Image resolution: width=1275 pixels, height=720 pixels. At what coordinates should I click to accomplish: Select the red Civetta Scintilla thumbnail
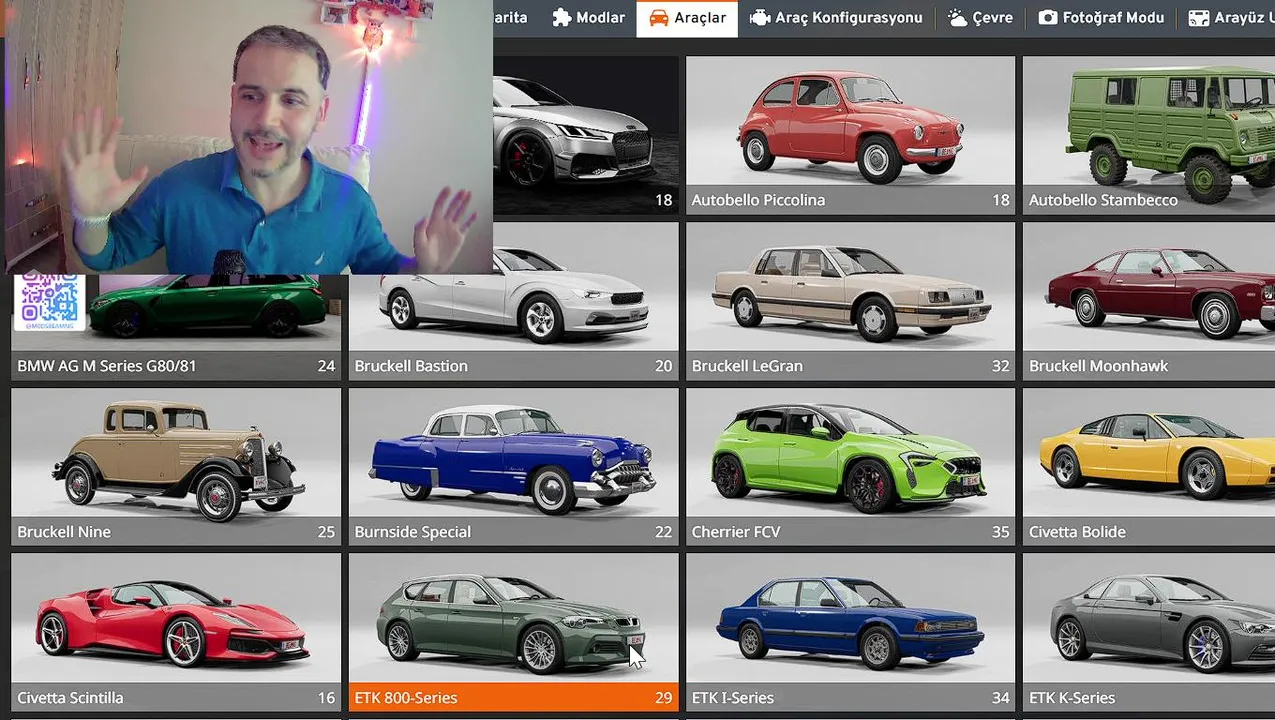(176, 620)
